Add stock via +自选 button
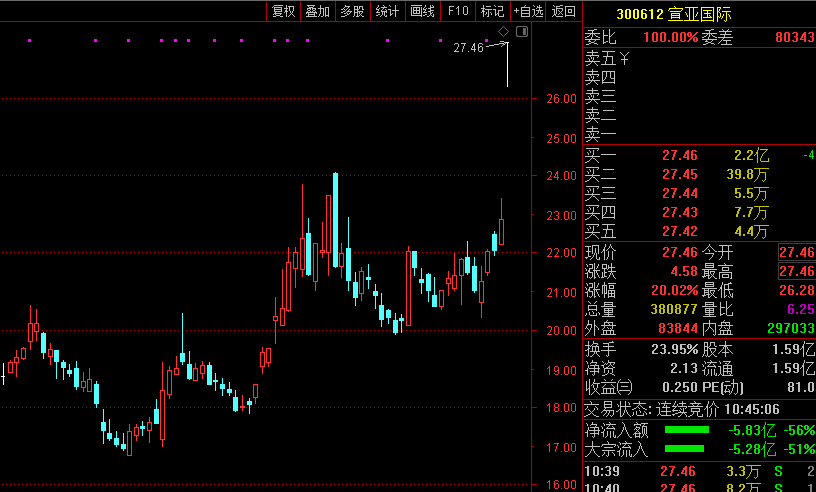816x492 pixels. pos(528,11)
